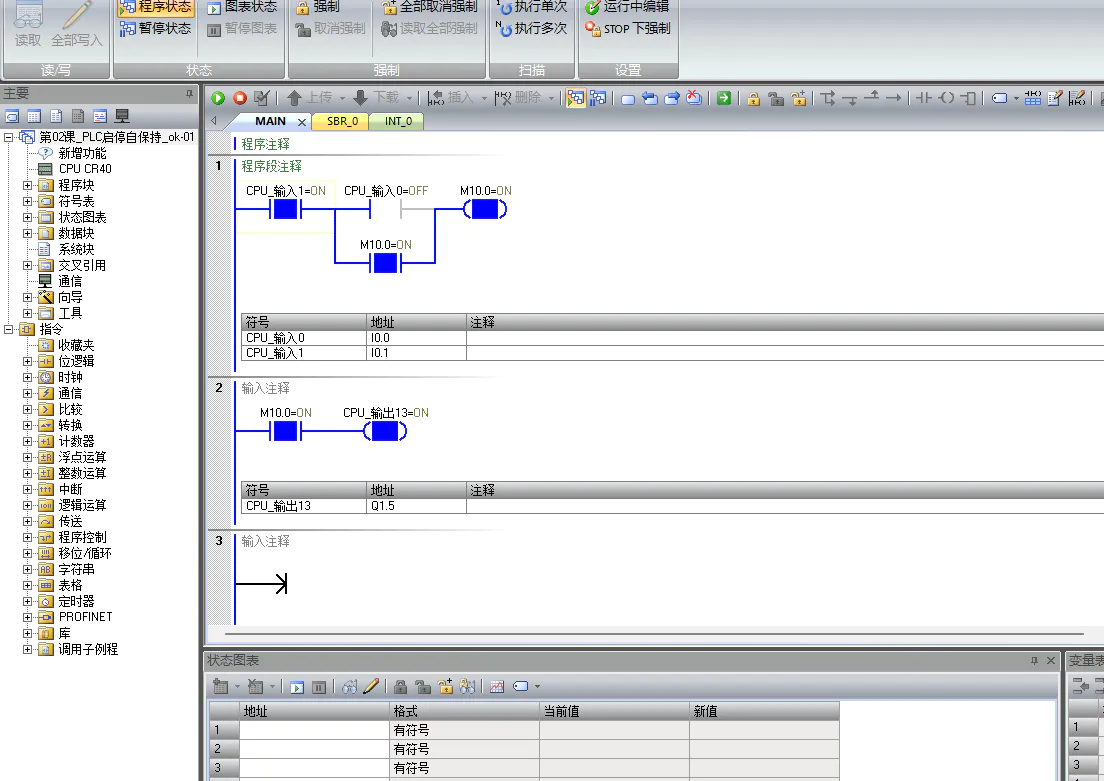Screen dimensions: 1104x781
Task: Open the 删除 delete dropdown arrow
Action: (551, 99)
